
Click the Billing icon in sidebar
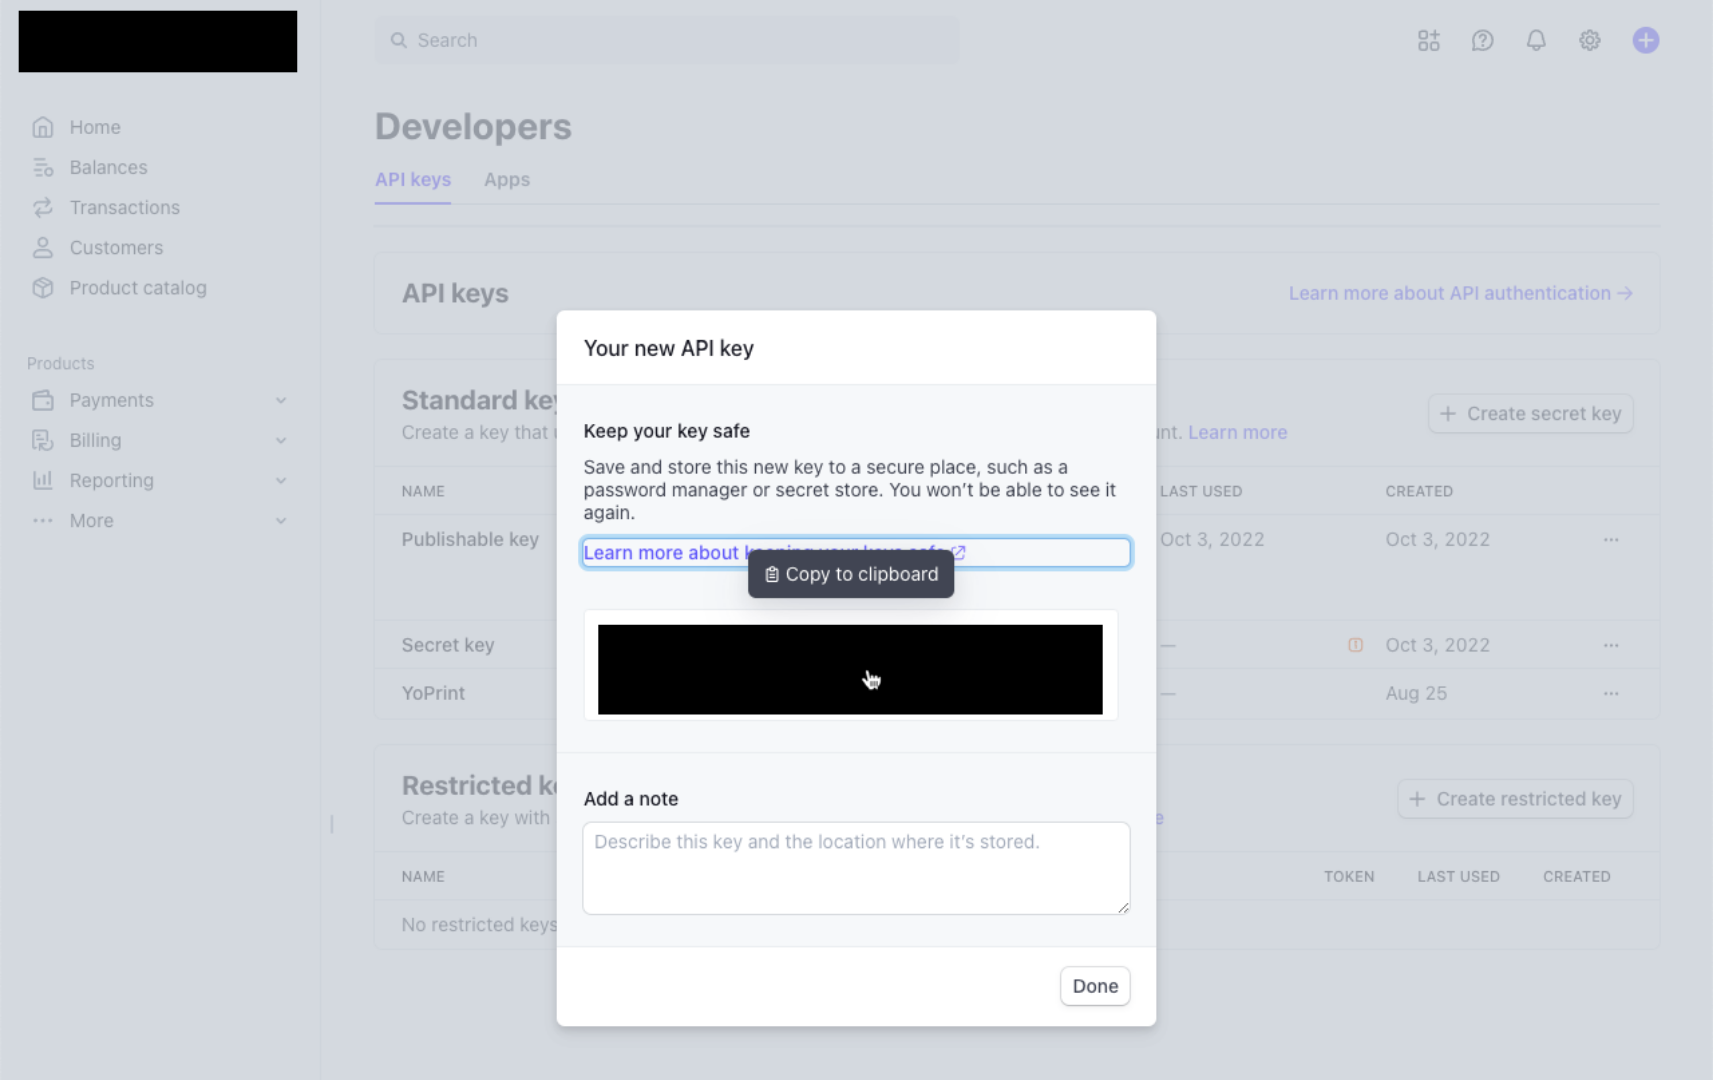pyautogui.click(x=42, y=440)
